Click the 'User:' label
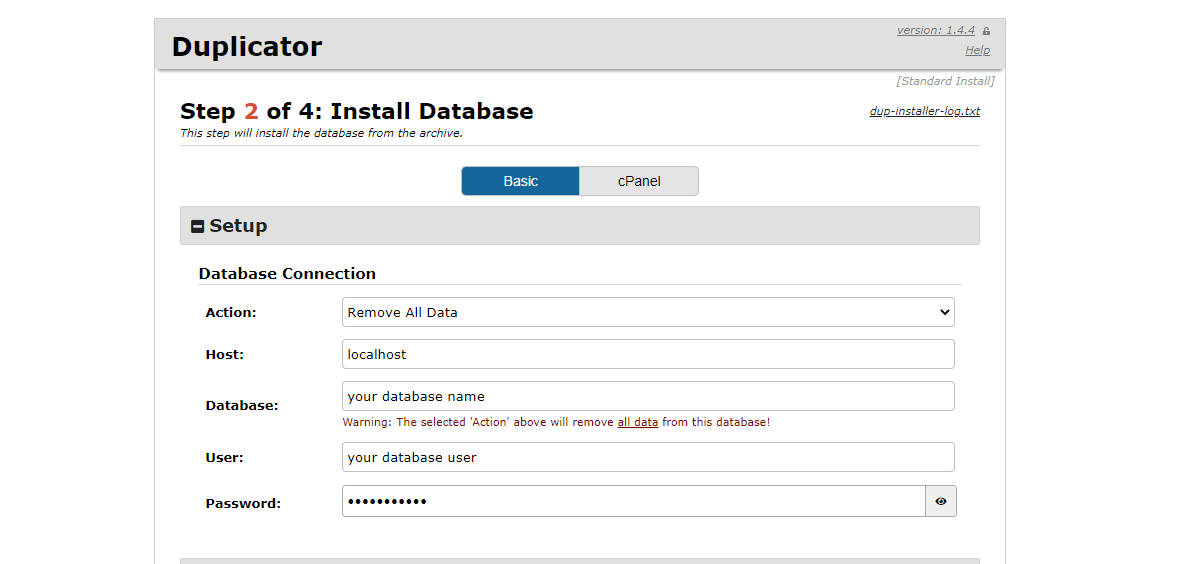 (x=224, y=458)
